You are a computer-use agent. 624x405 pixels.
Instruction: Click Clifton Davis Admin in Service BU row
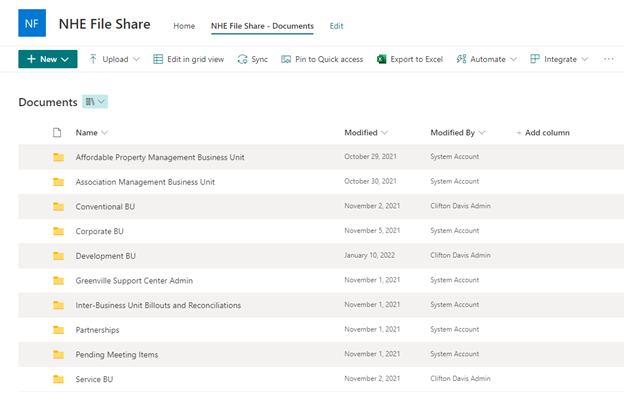[460, 378]
